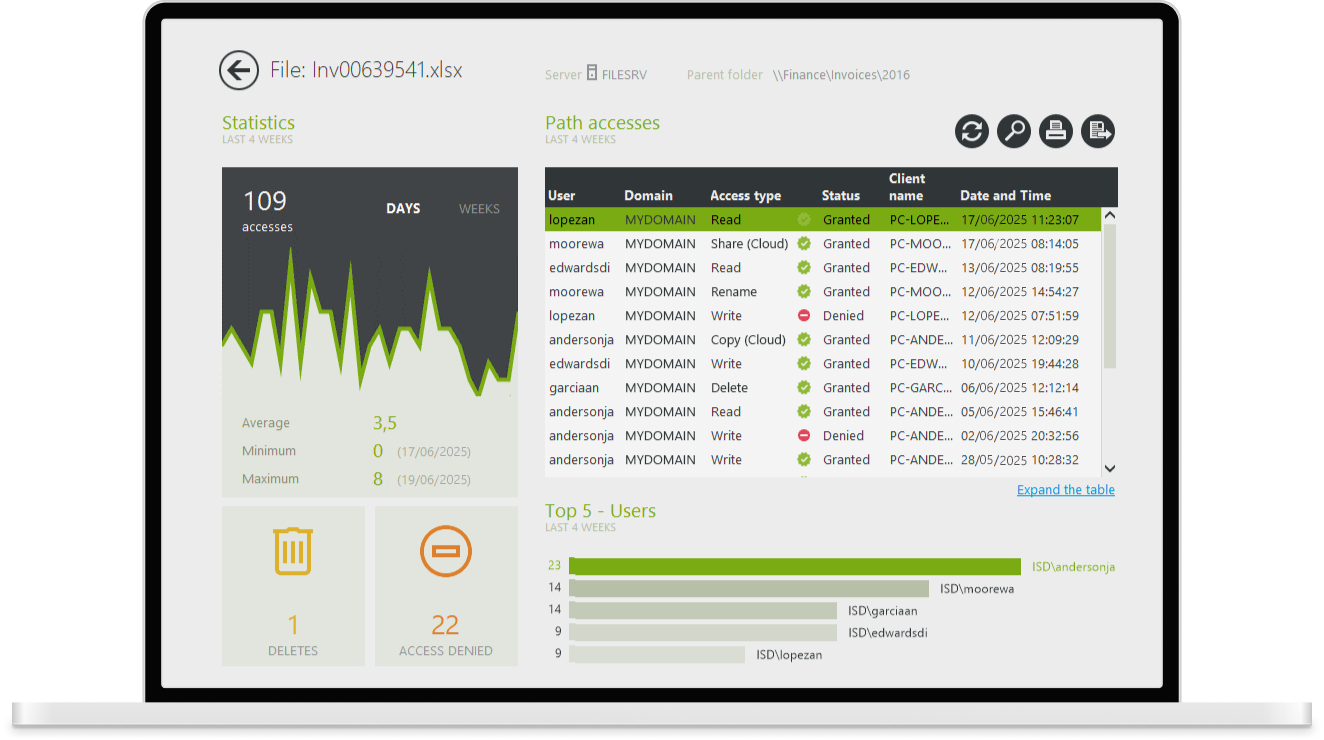Click denied icon on 02/06/2025 20:32:56 row

click(x=804, y=436)
